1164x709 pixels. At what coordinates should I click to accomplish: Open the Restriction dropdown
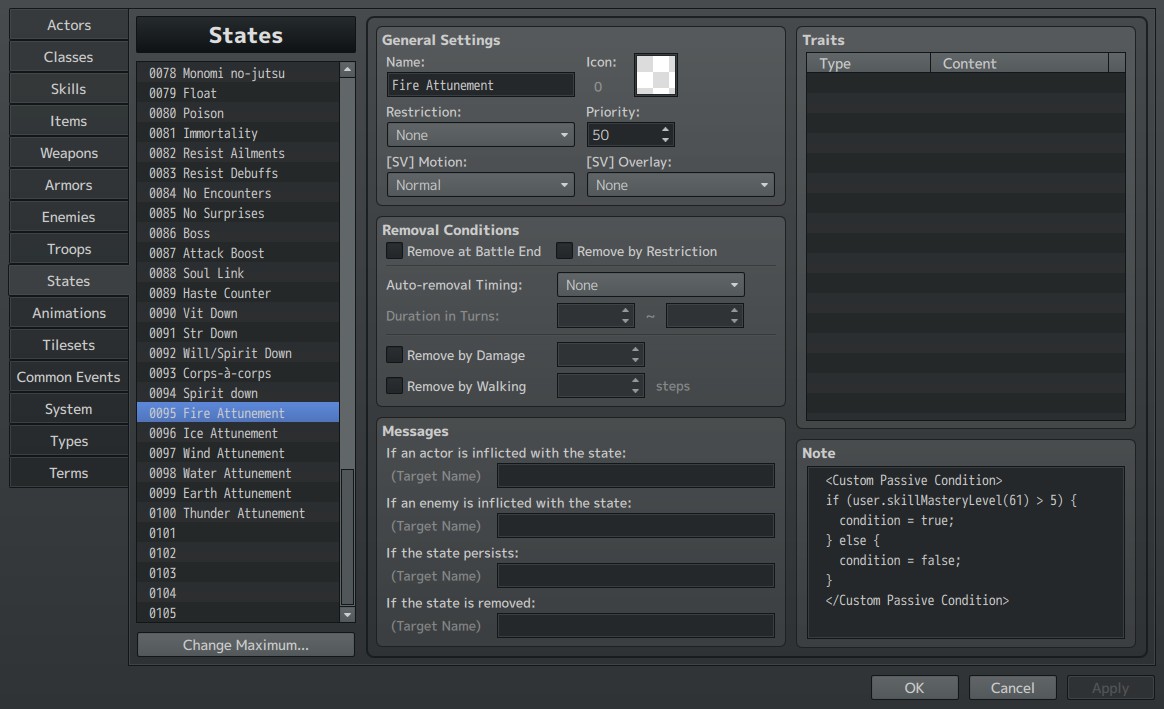click(x=480, y=135)
